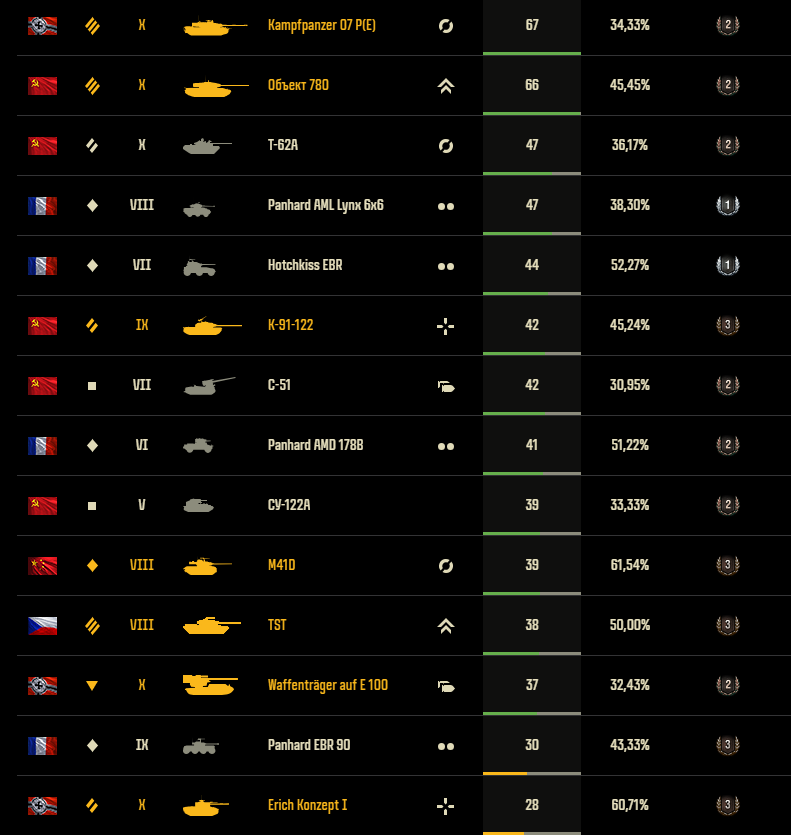The image size is (791, 835).
Task: Click the triangle tank destroyer icon for Waffenträger
Action: pos(92,685)
